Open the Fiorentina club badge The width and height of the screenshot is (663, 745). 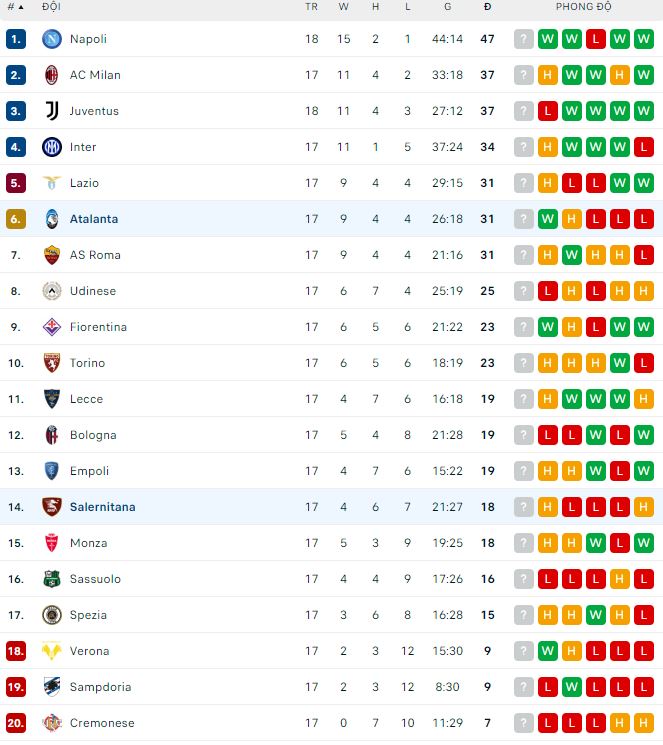(x=51, y=327)
